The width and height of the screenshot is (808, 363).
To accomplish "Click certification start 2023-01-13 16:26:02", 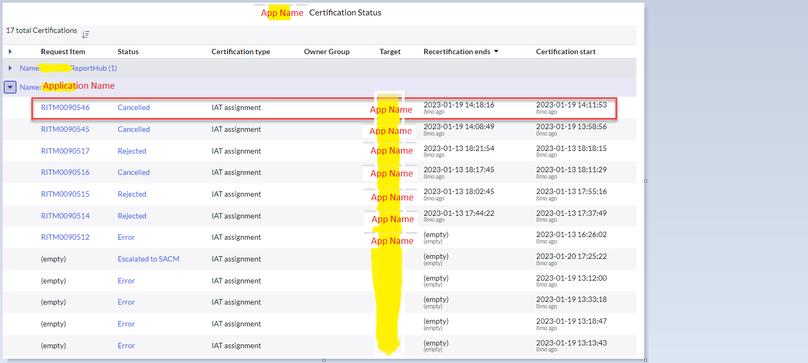I will 571,235.
